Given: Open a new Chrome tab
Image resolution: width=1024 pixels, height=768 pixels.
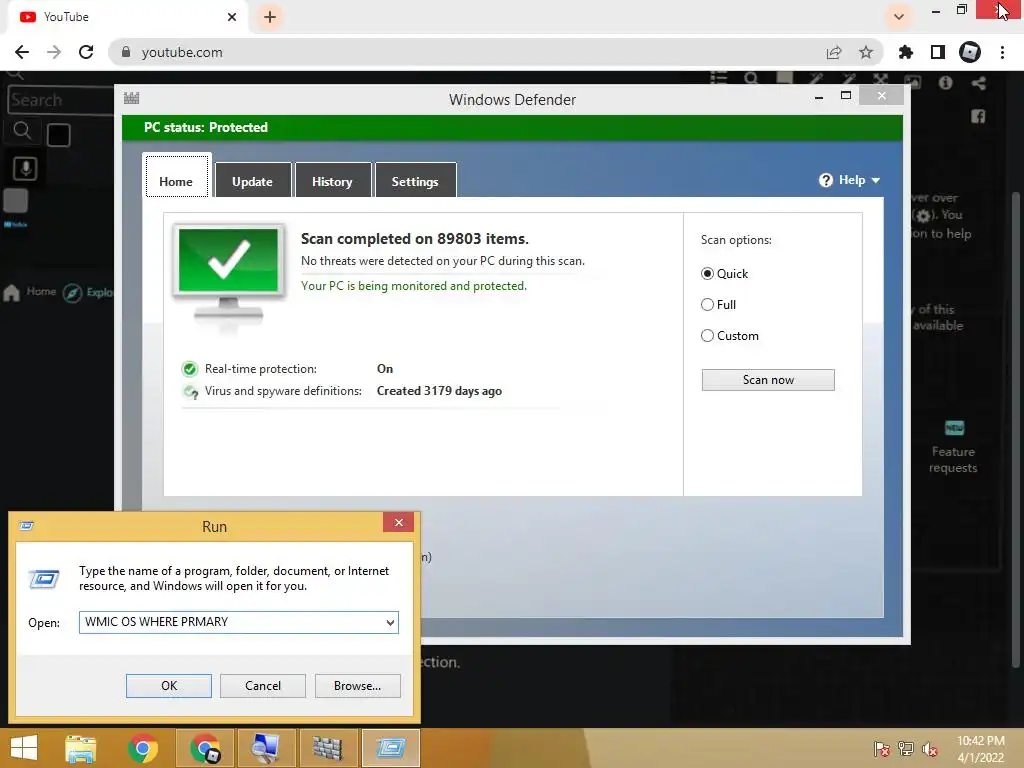Looking at the screenshot, I should 270,17.
